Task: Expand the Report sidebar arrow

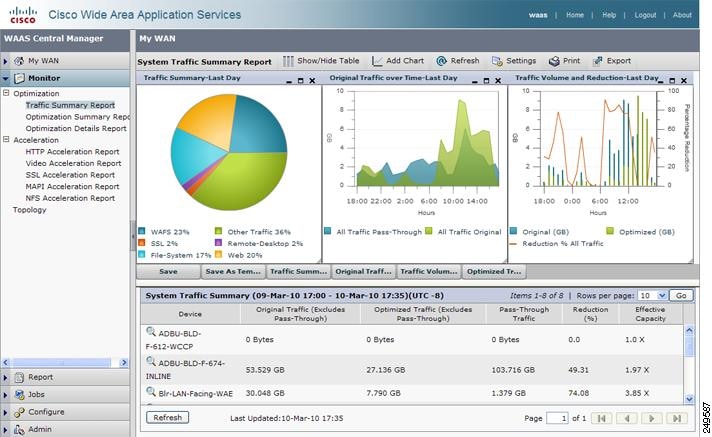Action: [5, 377]
